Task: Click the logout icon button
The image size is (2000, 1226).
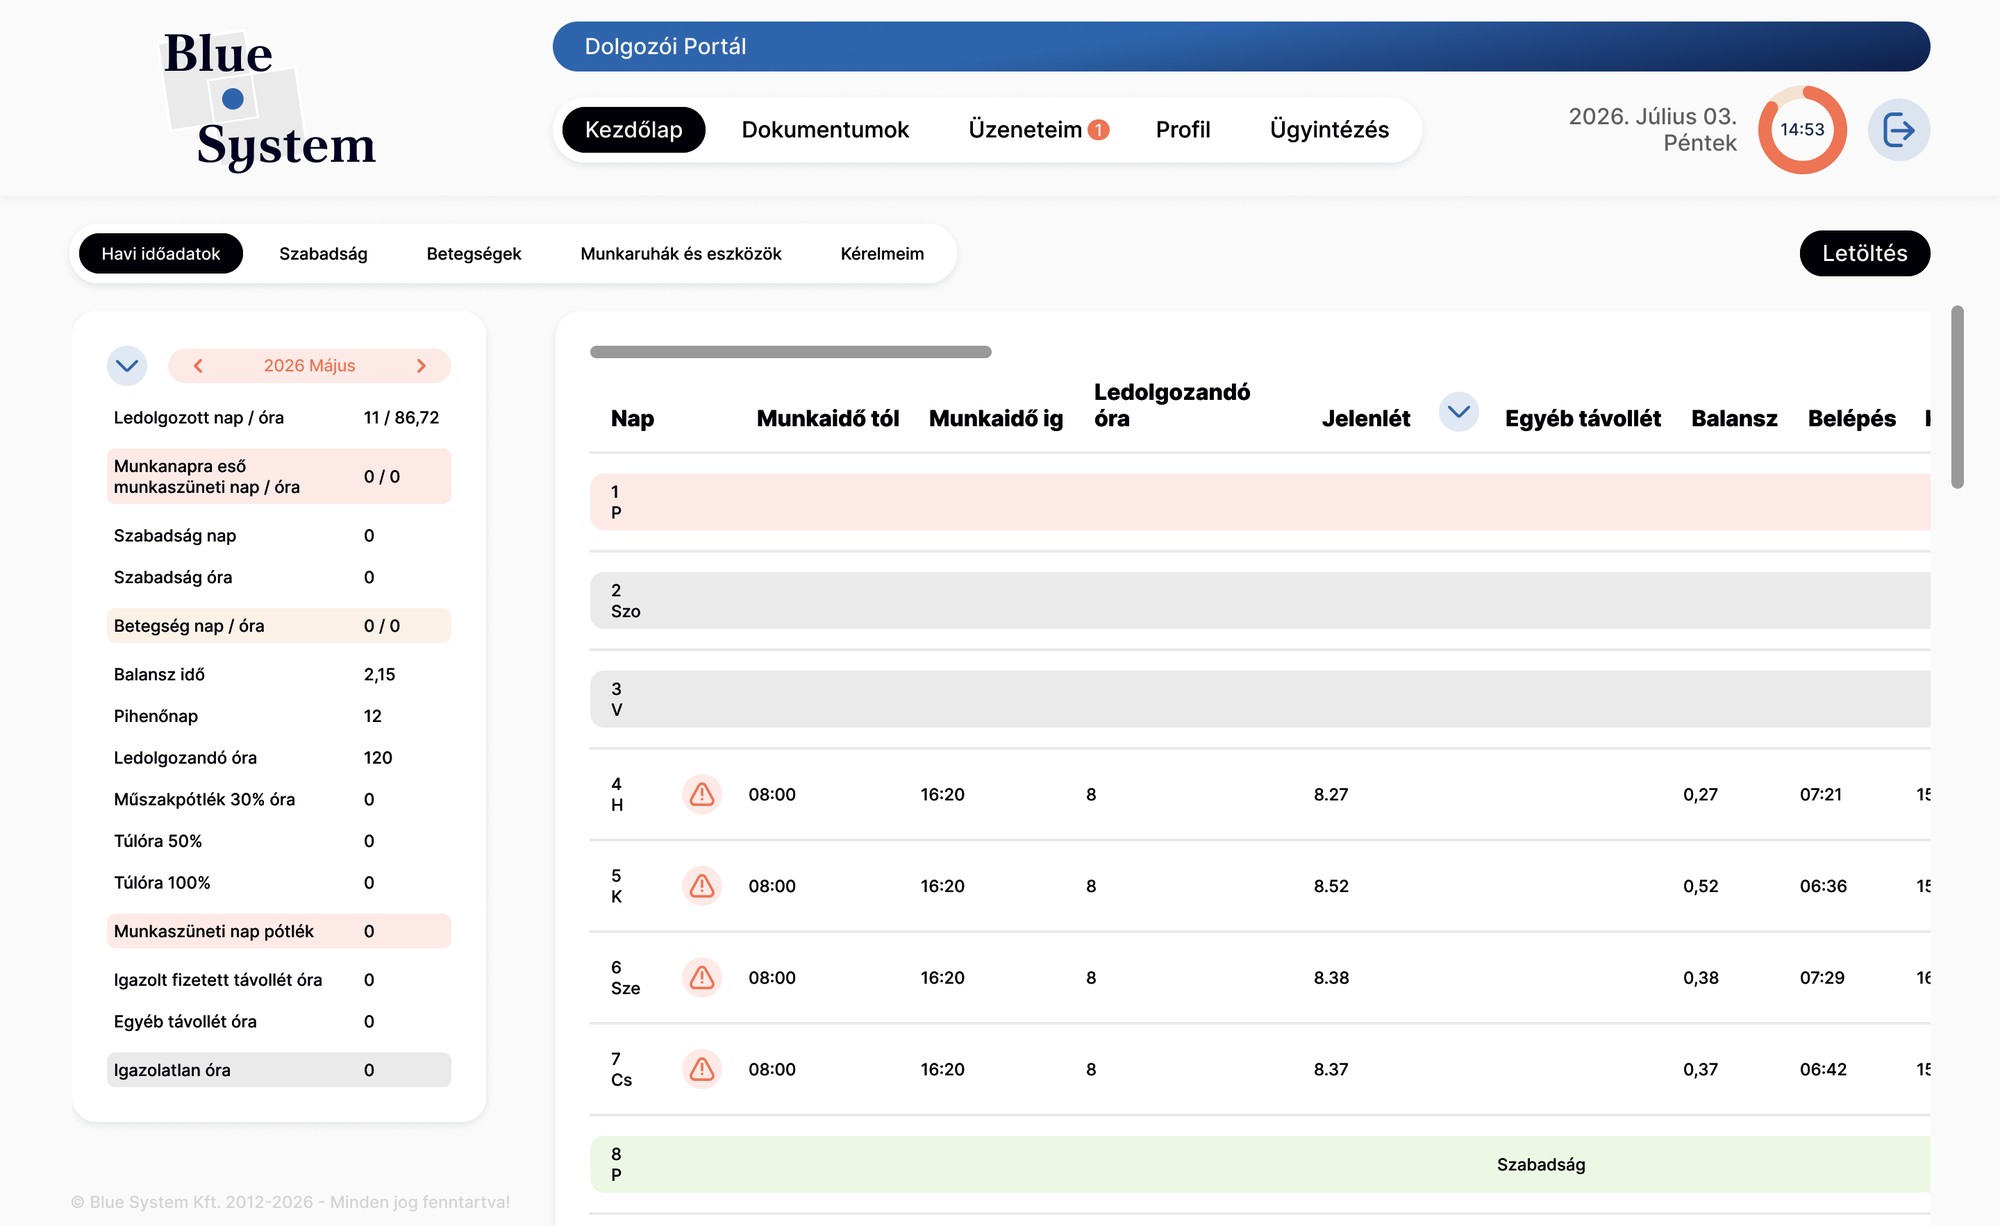Action: [1898, 130]
